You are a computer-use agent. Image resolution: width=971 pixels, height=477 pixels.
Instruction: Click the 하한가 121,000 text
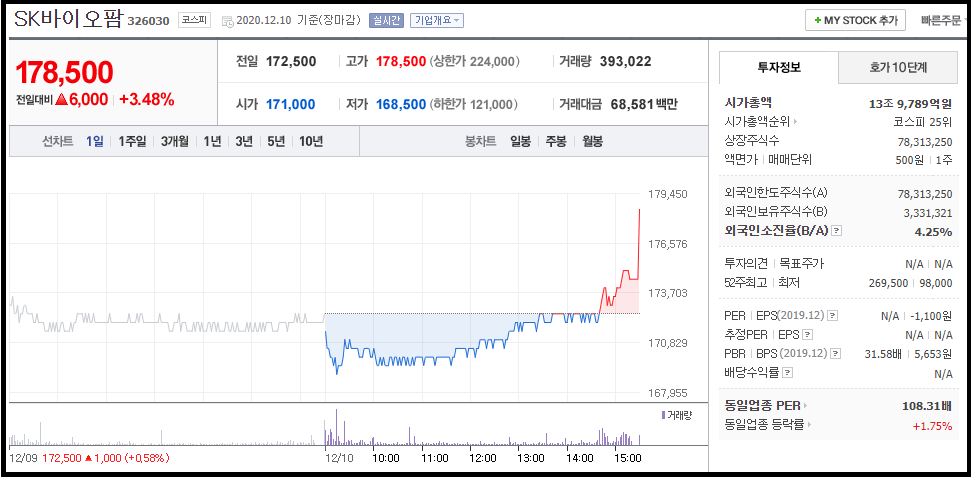click(474, 104)
